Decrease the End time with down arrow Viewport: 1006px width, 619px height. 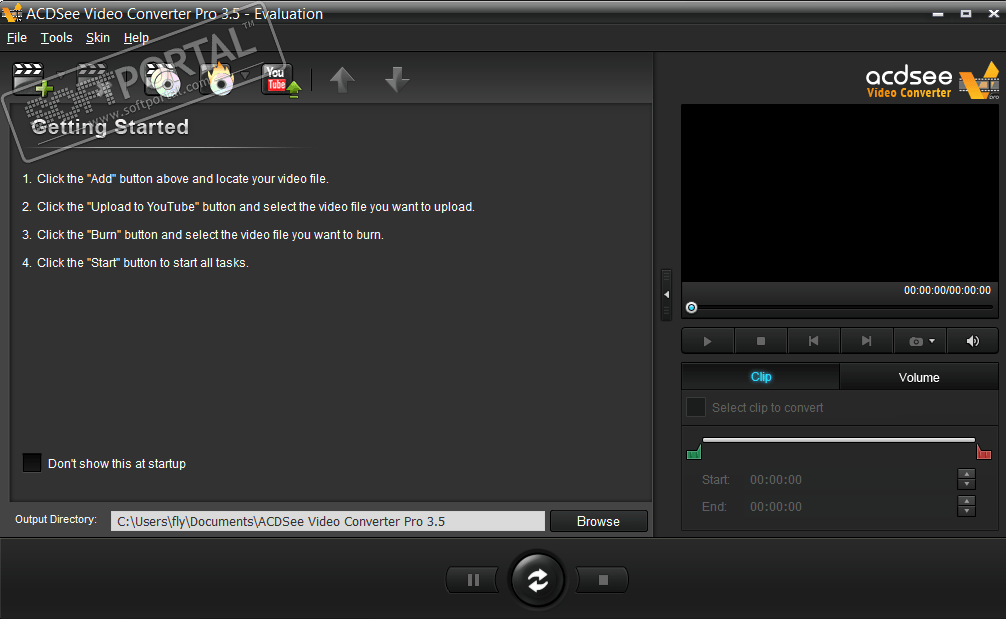pyautogui.click(x=966, y=511)
